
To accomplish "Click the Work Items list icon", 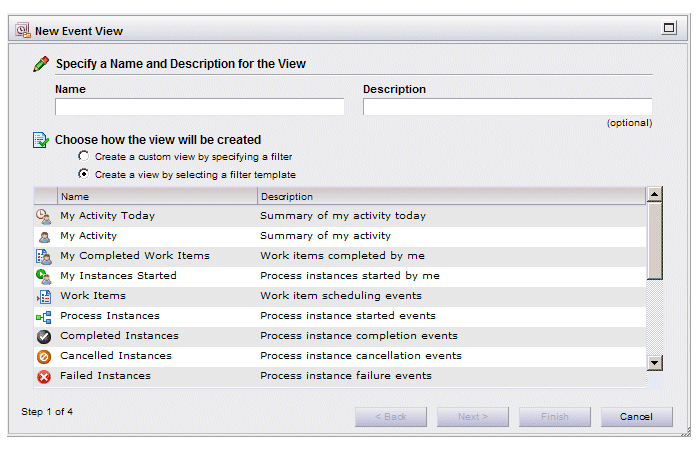I will 44,296.
